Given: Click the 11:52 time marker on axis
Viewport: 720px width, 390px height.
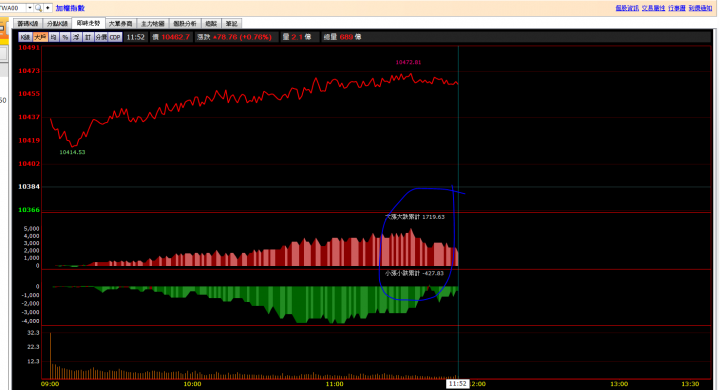Looking at the screenshot, I should [457, 384].
